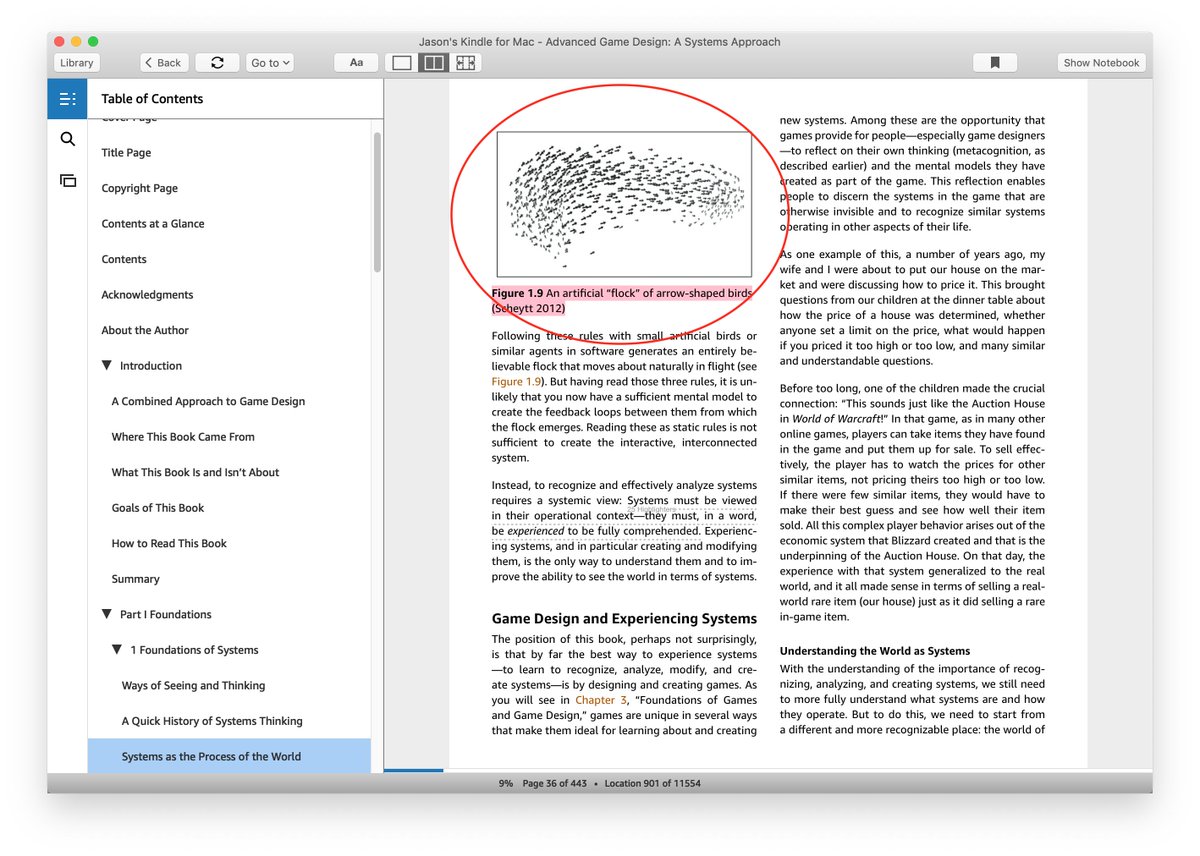Screen dimensions: 1200x856
Task: Go to Contents at a Glance
Action: click(153, 224)
